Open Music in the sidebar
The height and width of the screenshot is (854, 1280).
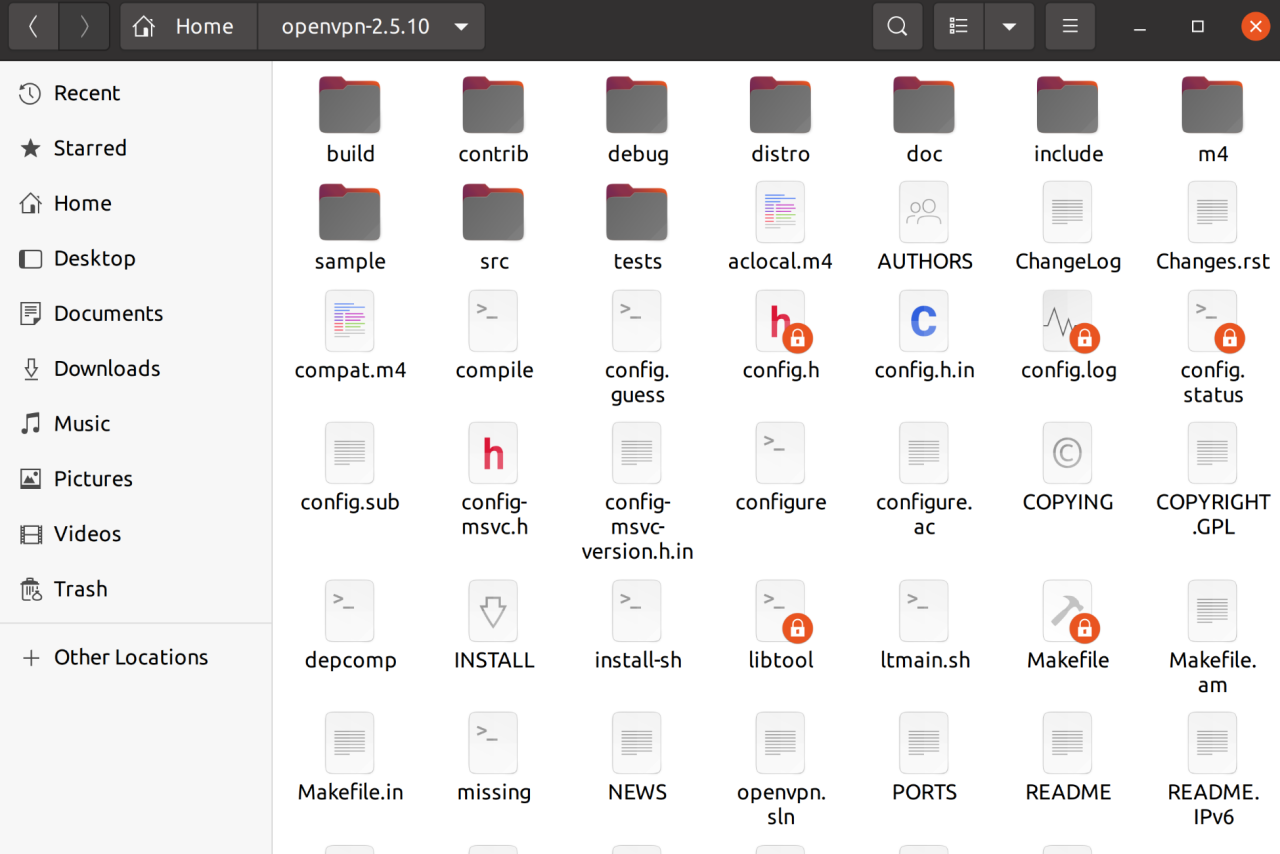pyautogui.click(x=136, y=423)
